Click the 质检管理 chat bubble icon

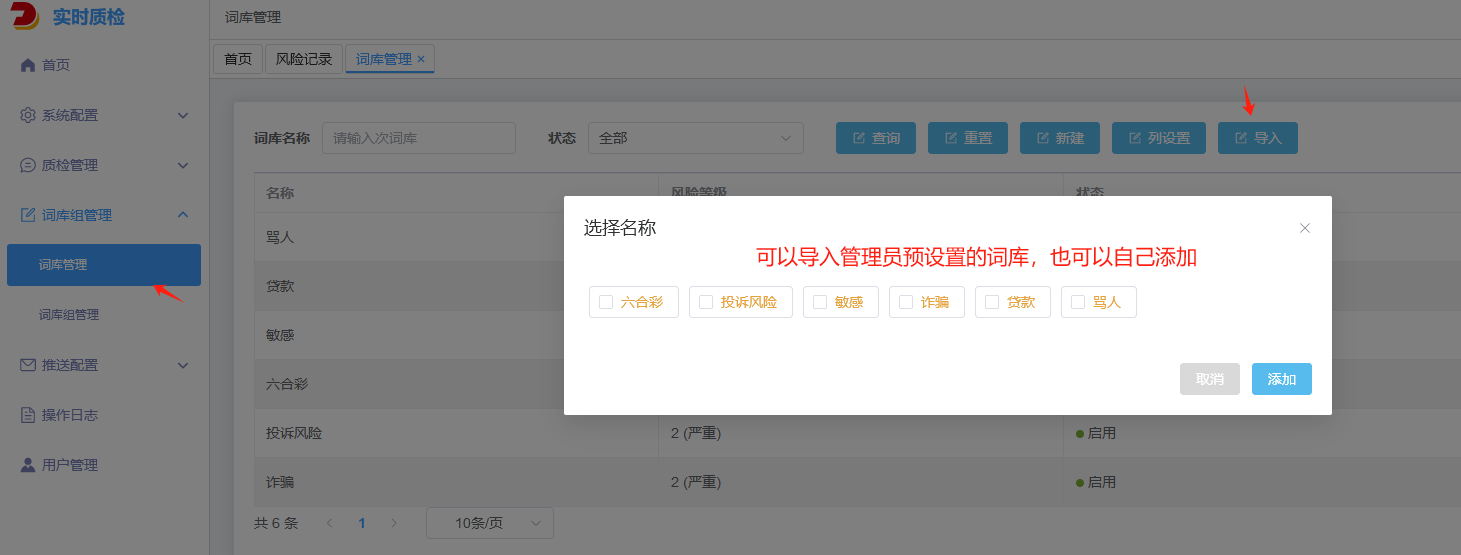(x=28, y=165)
